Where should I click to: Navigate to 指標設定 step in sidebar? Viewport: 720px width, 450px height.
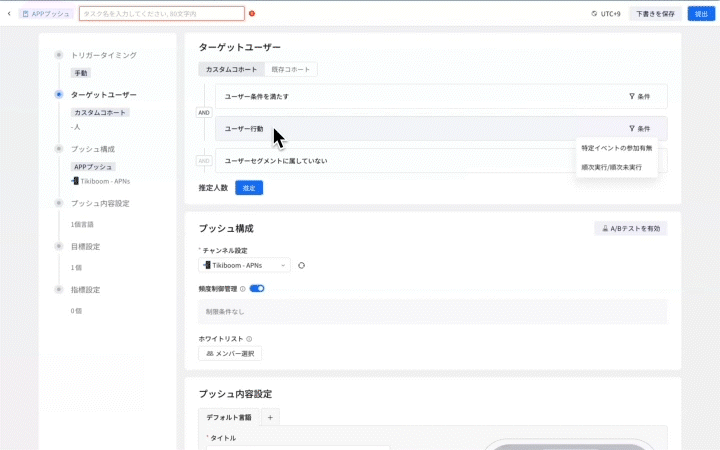coord(85,290)
